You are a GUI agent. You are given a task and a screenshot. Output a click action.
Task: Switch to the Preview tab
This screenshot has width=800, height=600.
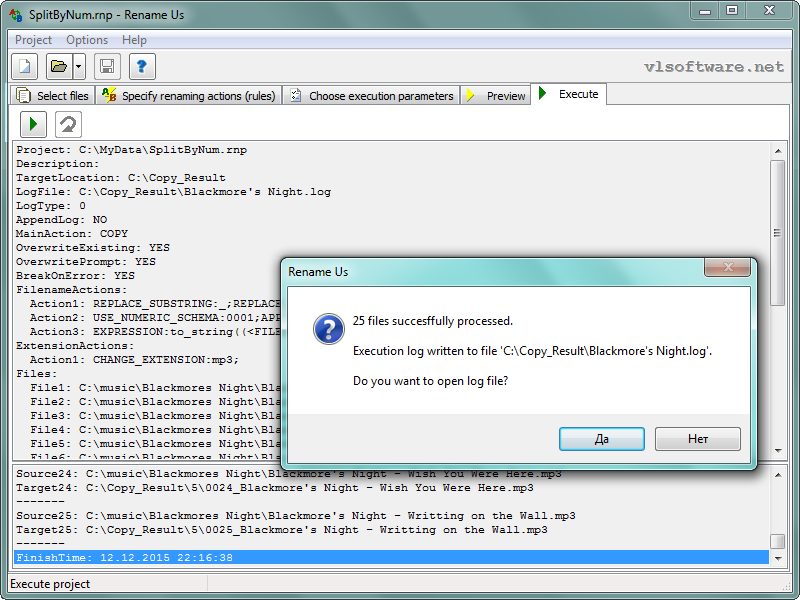[496, 95]
